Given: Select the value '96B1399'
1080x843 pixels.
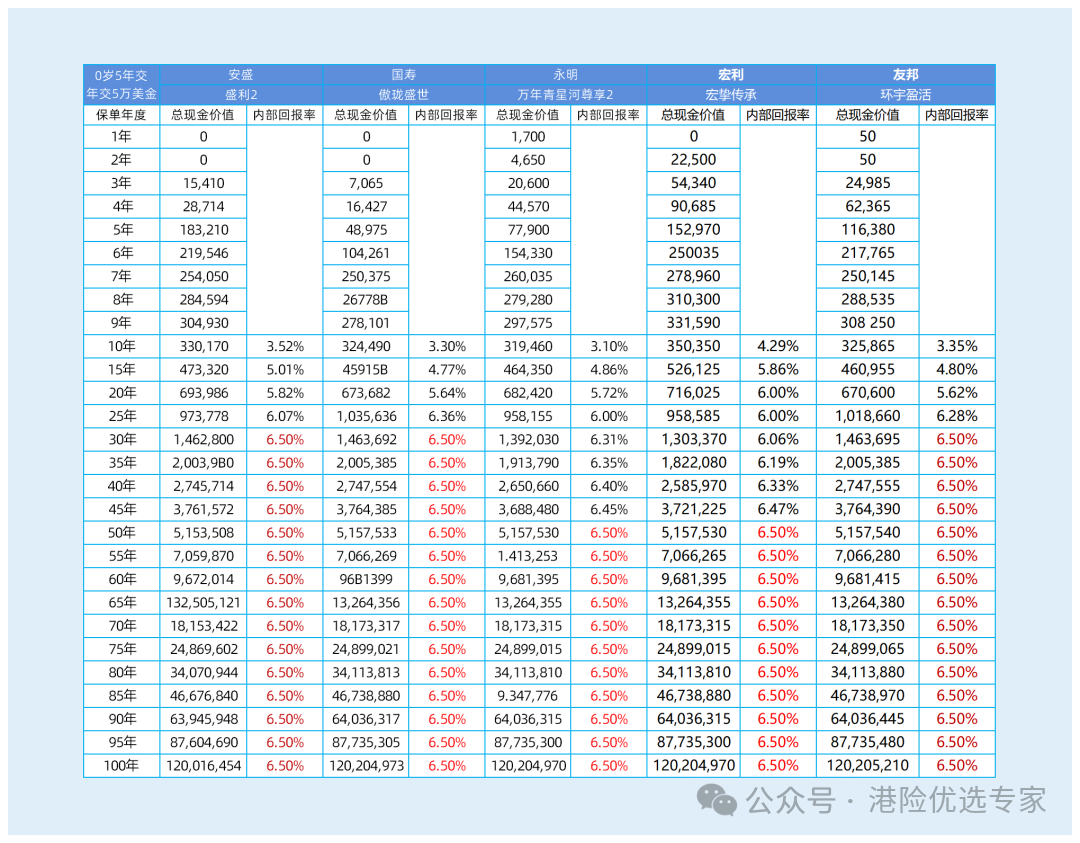Looking at the screenshot, I should 366,580.
